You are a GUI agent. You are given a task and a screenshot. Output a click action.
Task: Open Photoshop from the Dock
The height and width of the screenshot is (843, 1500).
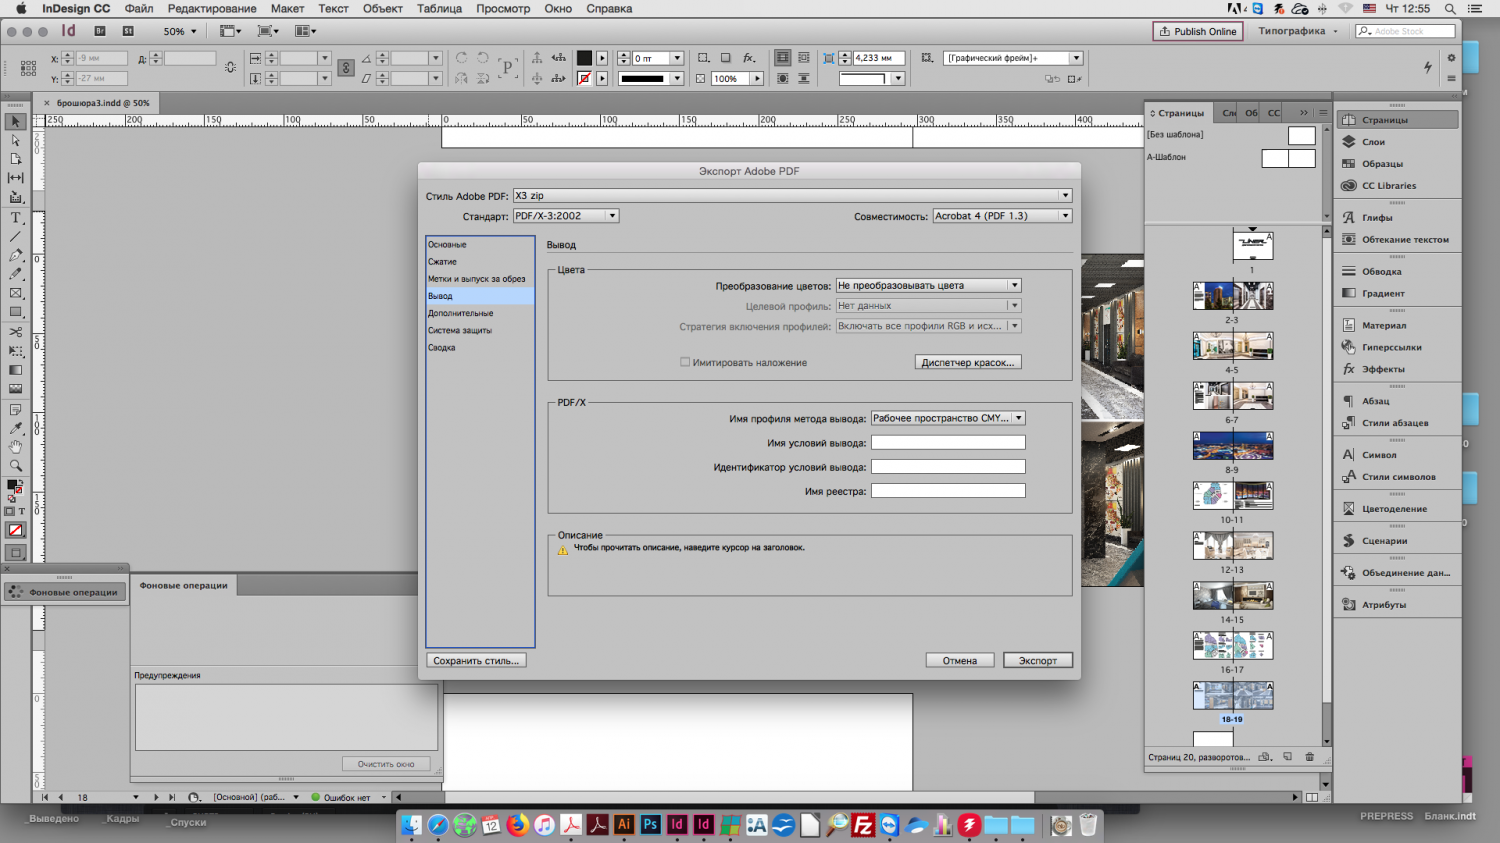pos(650,825)
